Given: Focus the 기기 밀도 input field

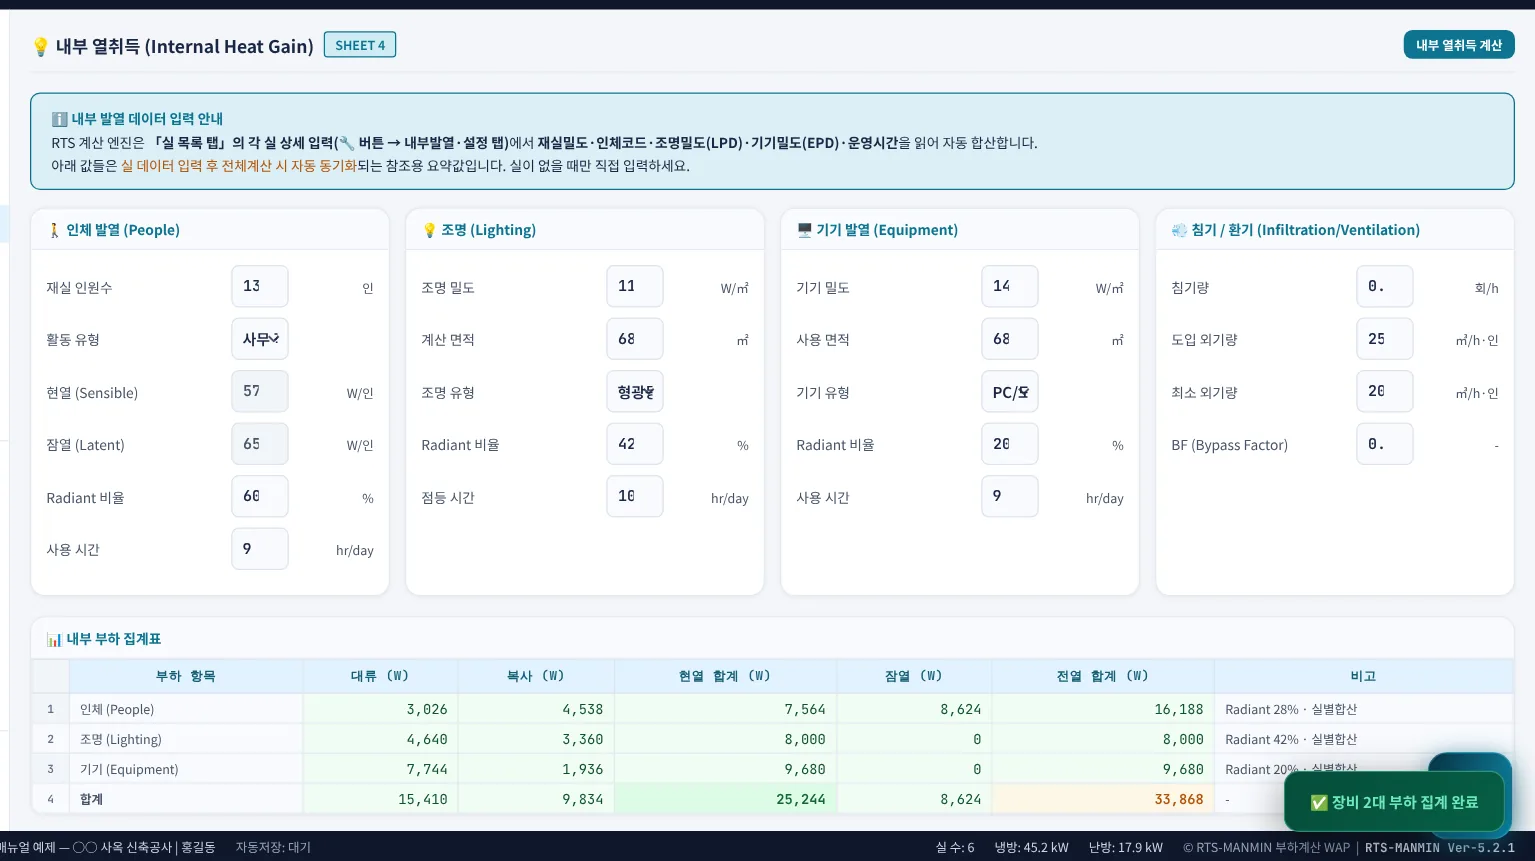Looking at the screenshot, I should point(1010,287).
